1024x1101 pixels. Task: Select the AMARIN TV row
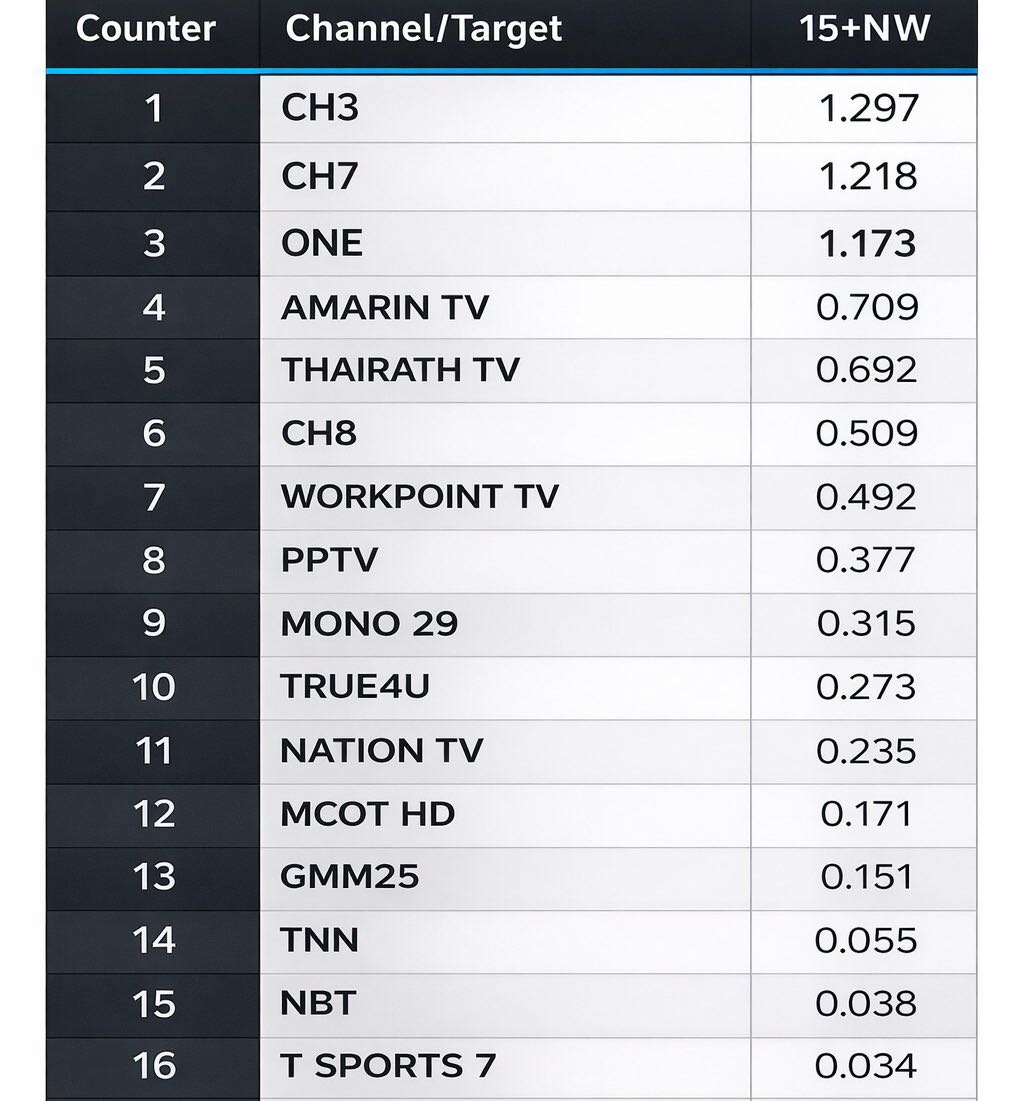click(x=385, y=307)
